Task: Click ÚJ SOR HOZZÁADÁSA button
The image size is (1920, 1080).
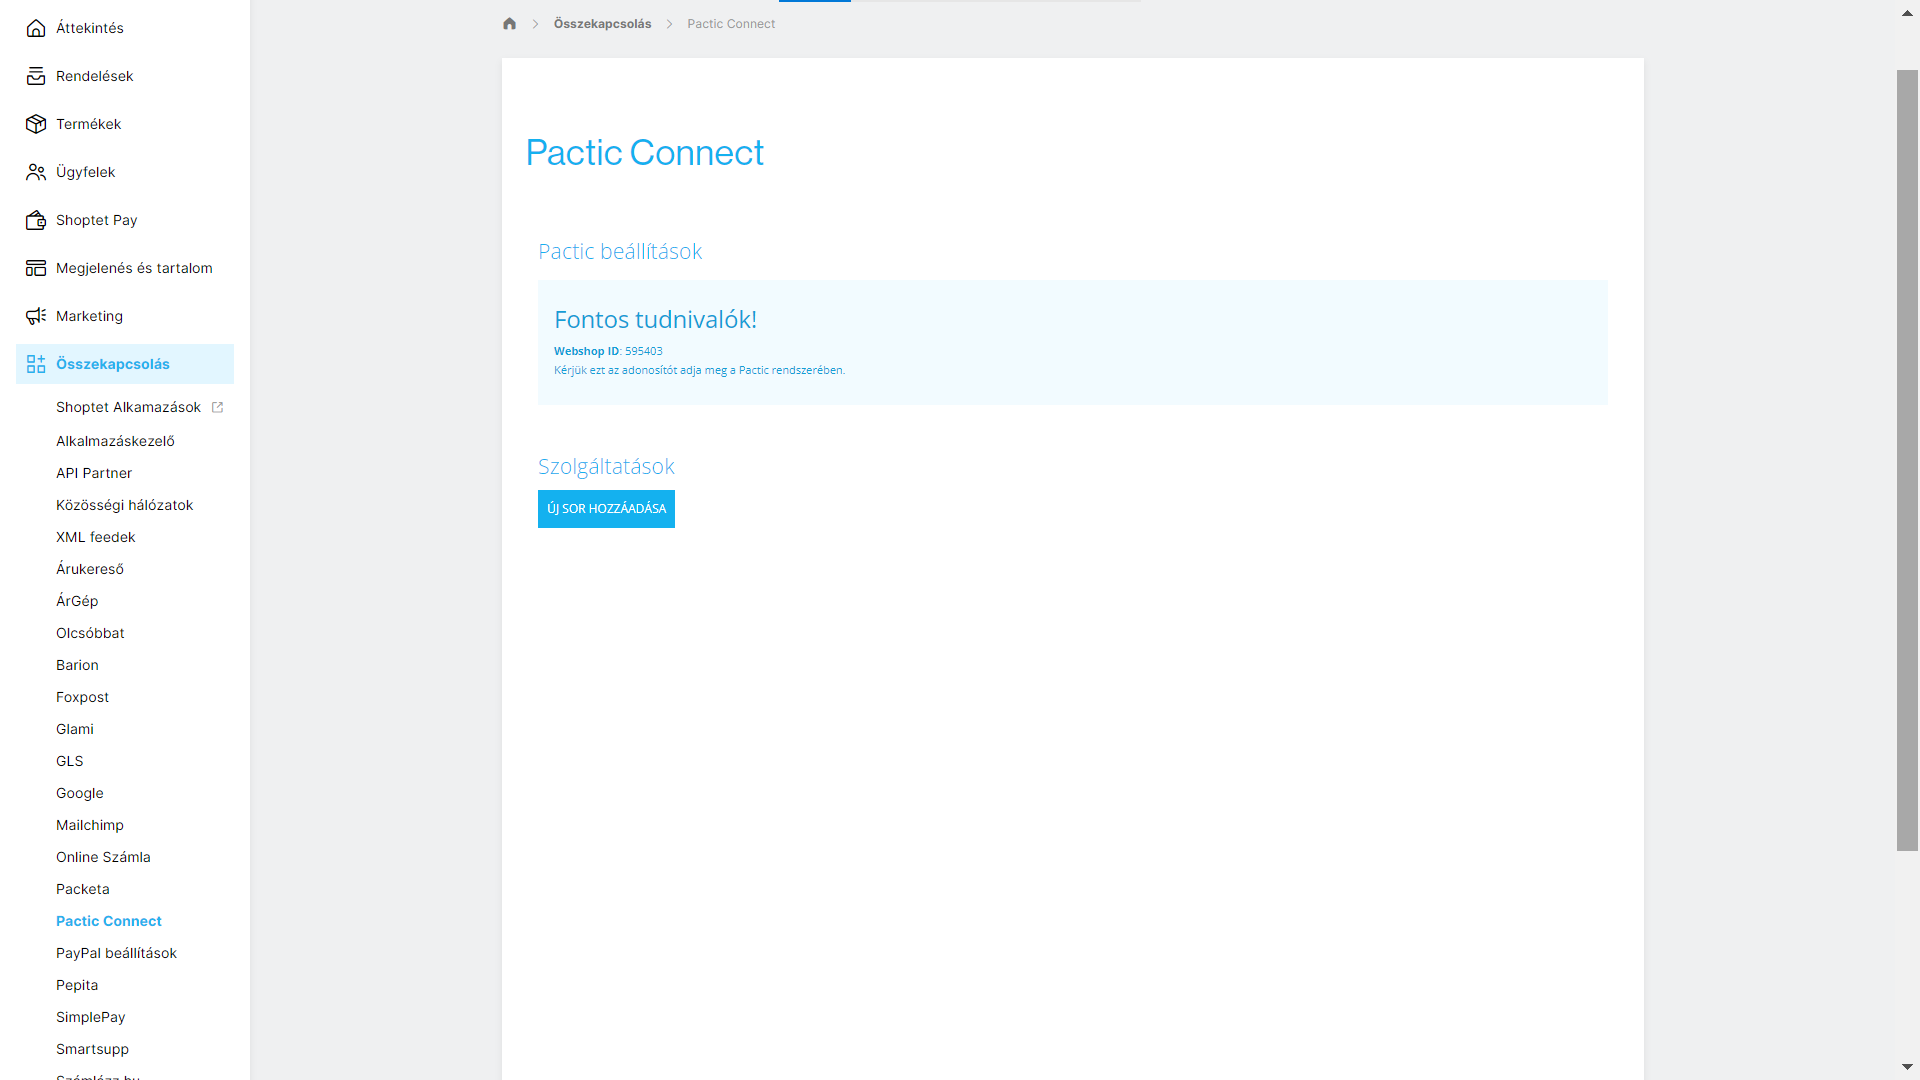Action: pyautogui.click(x=606, y=509)
